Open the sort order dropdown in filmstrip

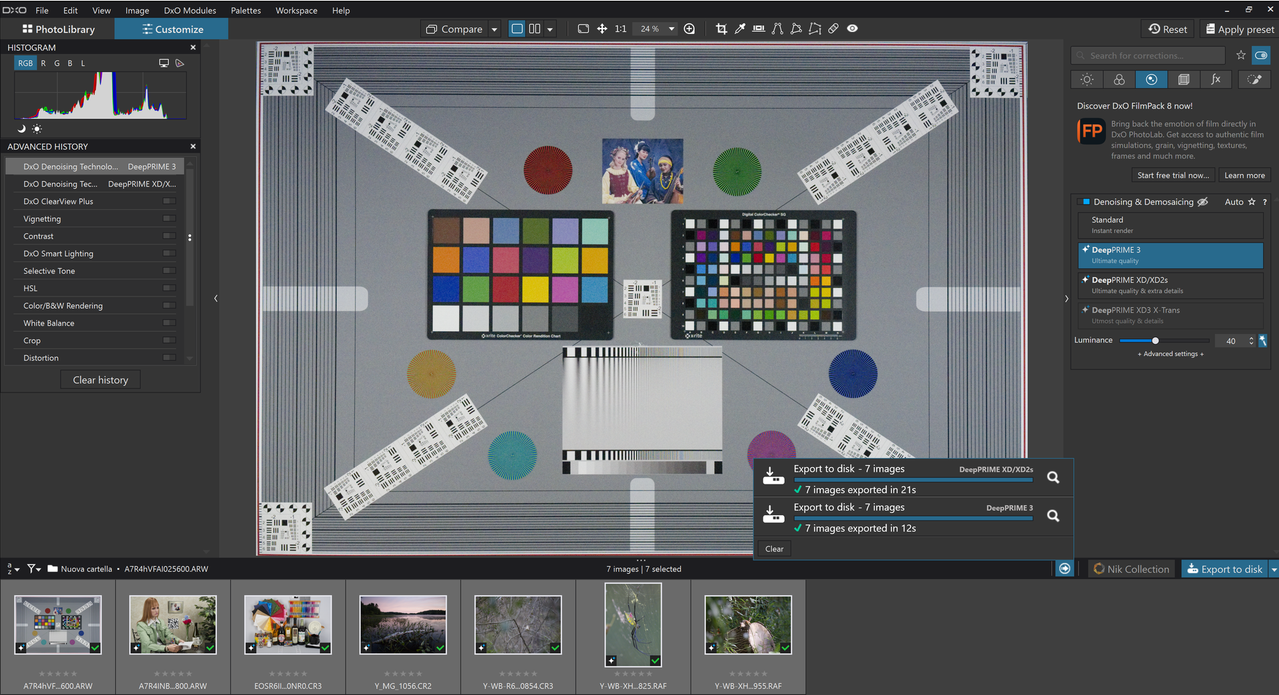pos(13,569)
